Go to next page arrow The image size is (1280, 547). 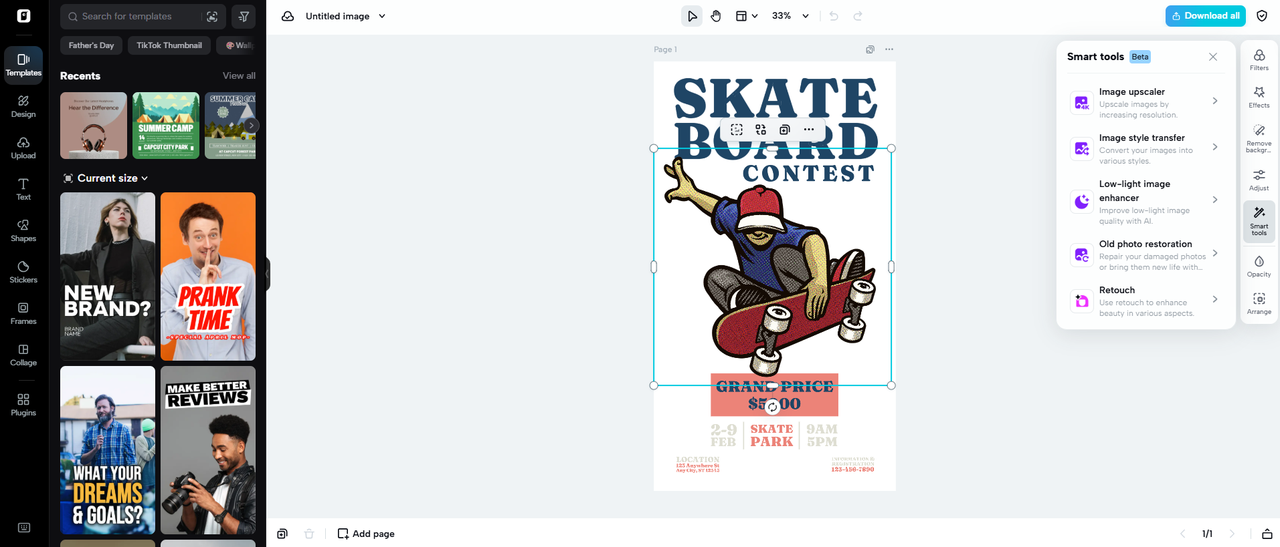[1232, 534]
